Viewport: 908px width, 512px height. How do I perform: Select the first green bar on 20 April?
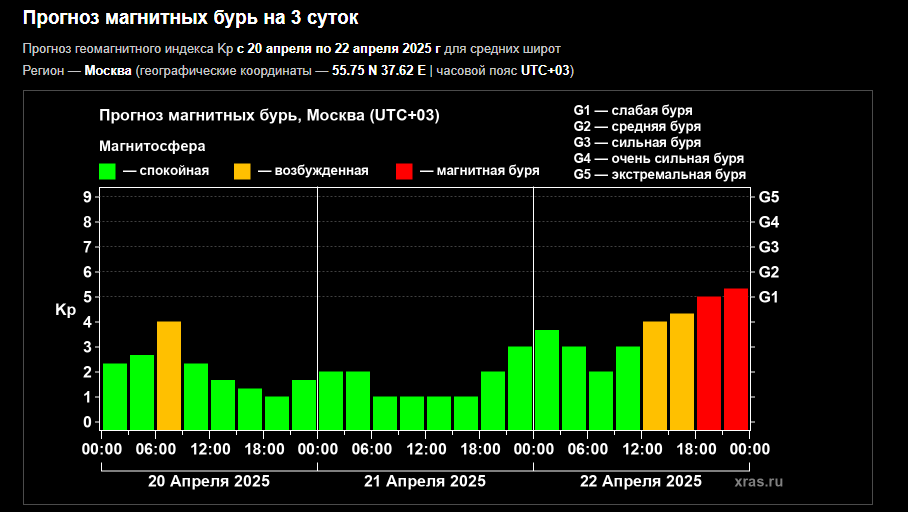click(x=115, y=396)
